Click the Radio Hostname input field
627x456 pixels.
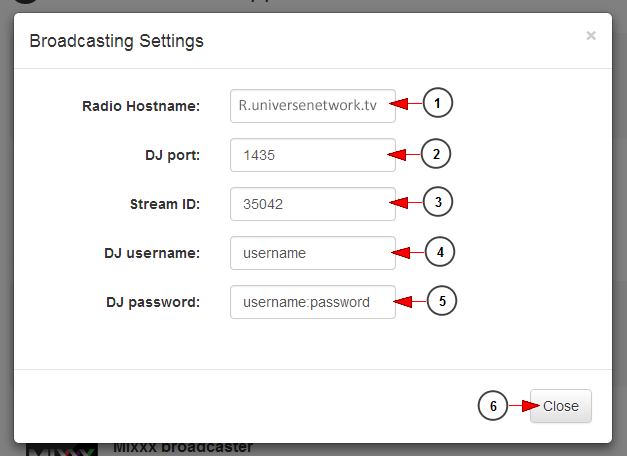[313, 106]
